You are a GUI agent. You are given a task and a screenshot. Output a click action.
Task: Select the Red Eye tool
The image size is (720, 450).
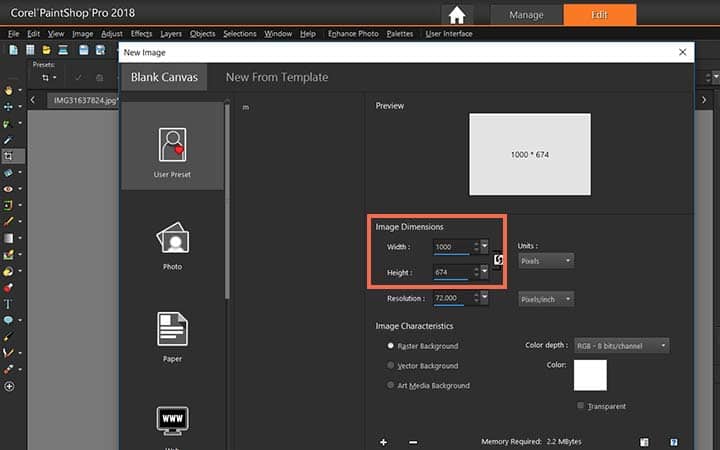pos(8,189)
